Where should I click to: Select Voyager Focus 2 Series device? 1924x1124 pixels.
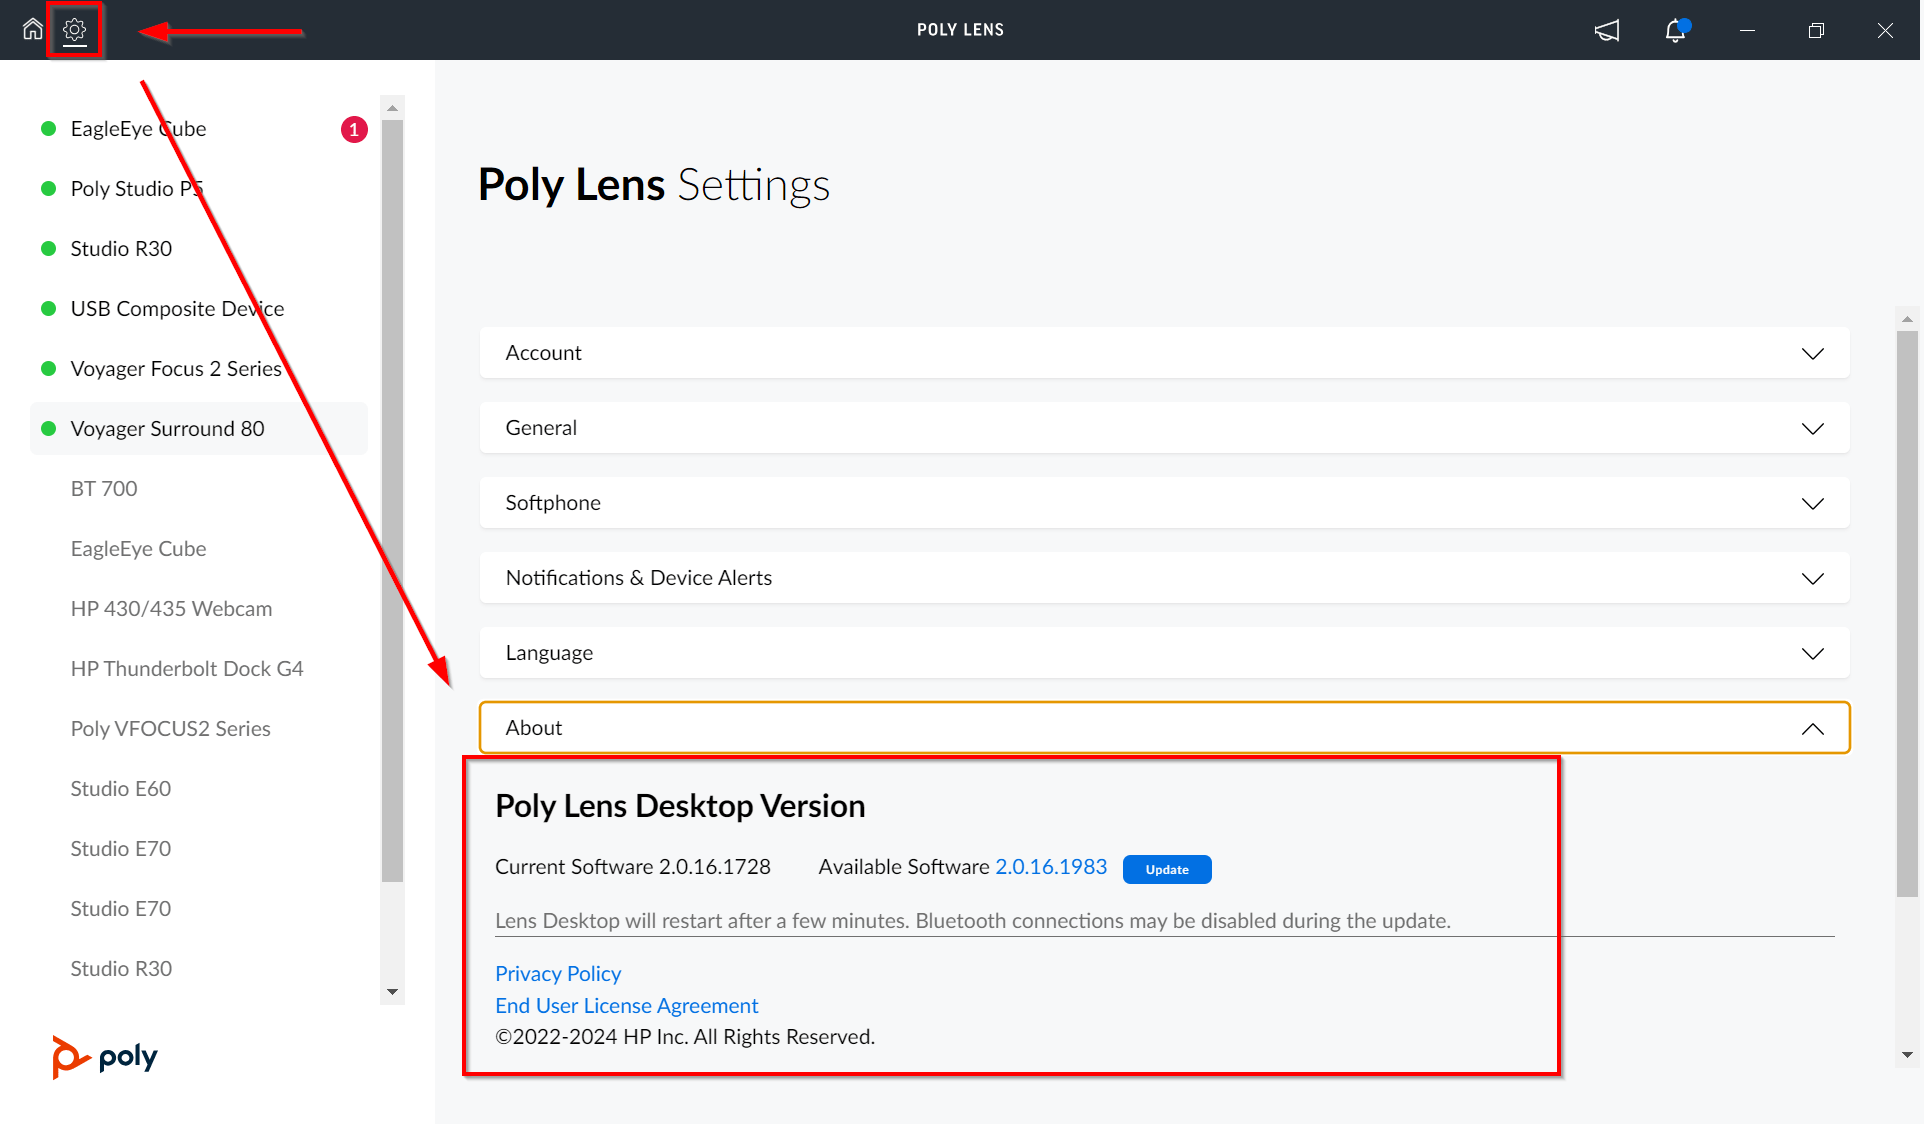(x=175, y=368)
